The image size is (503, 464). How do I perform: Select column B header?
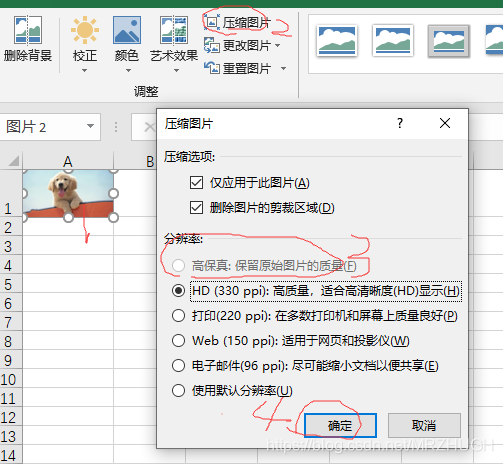[x=150, y=161]
